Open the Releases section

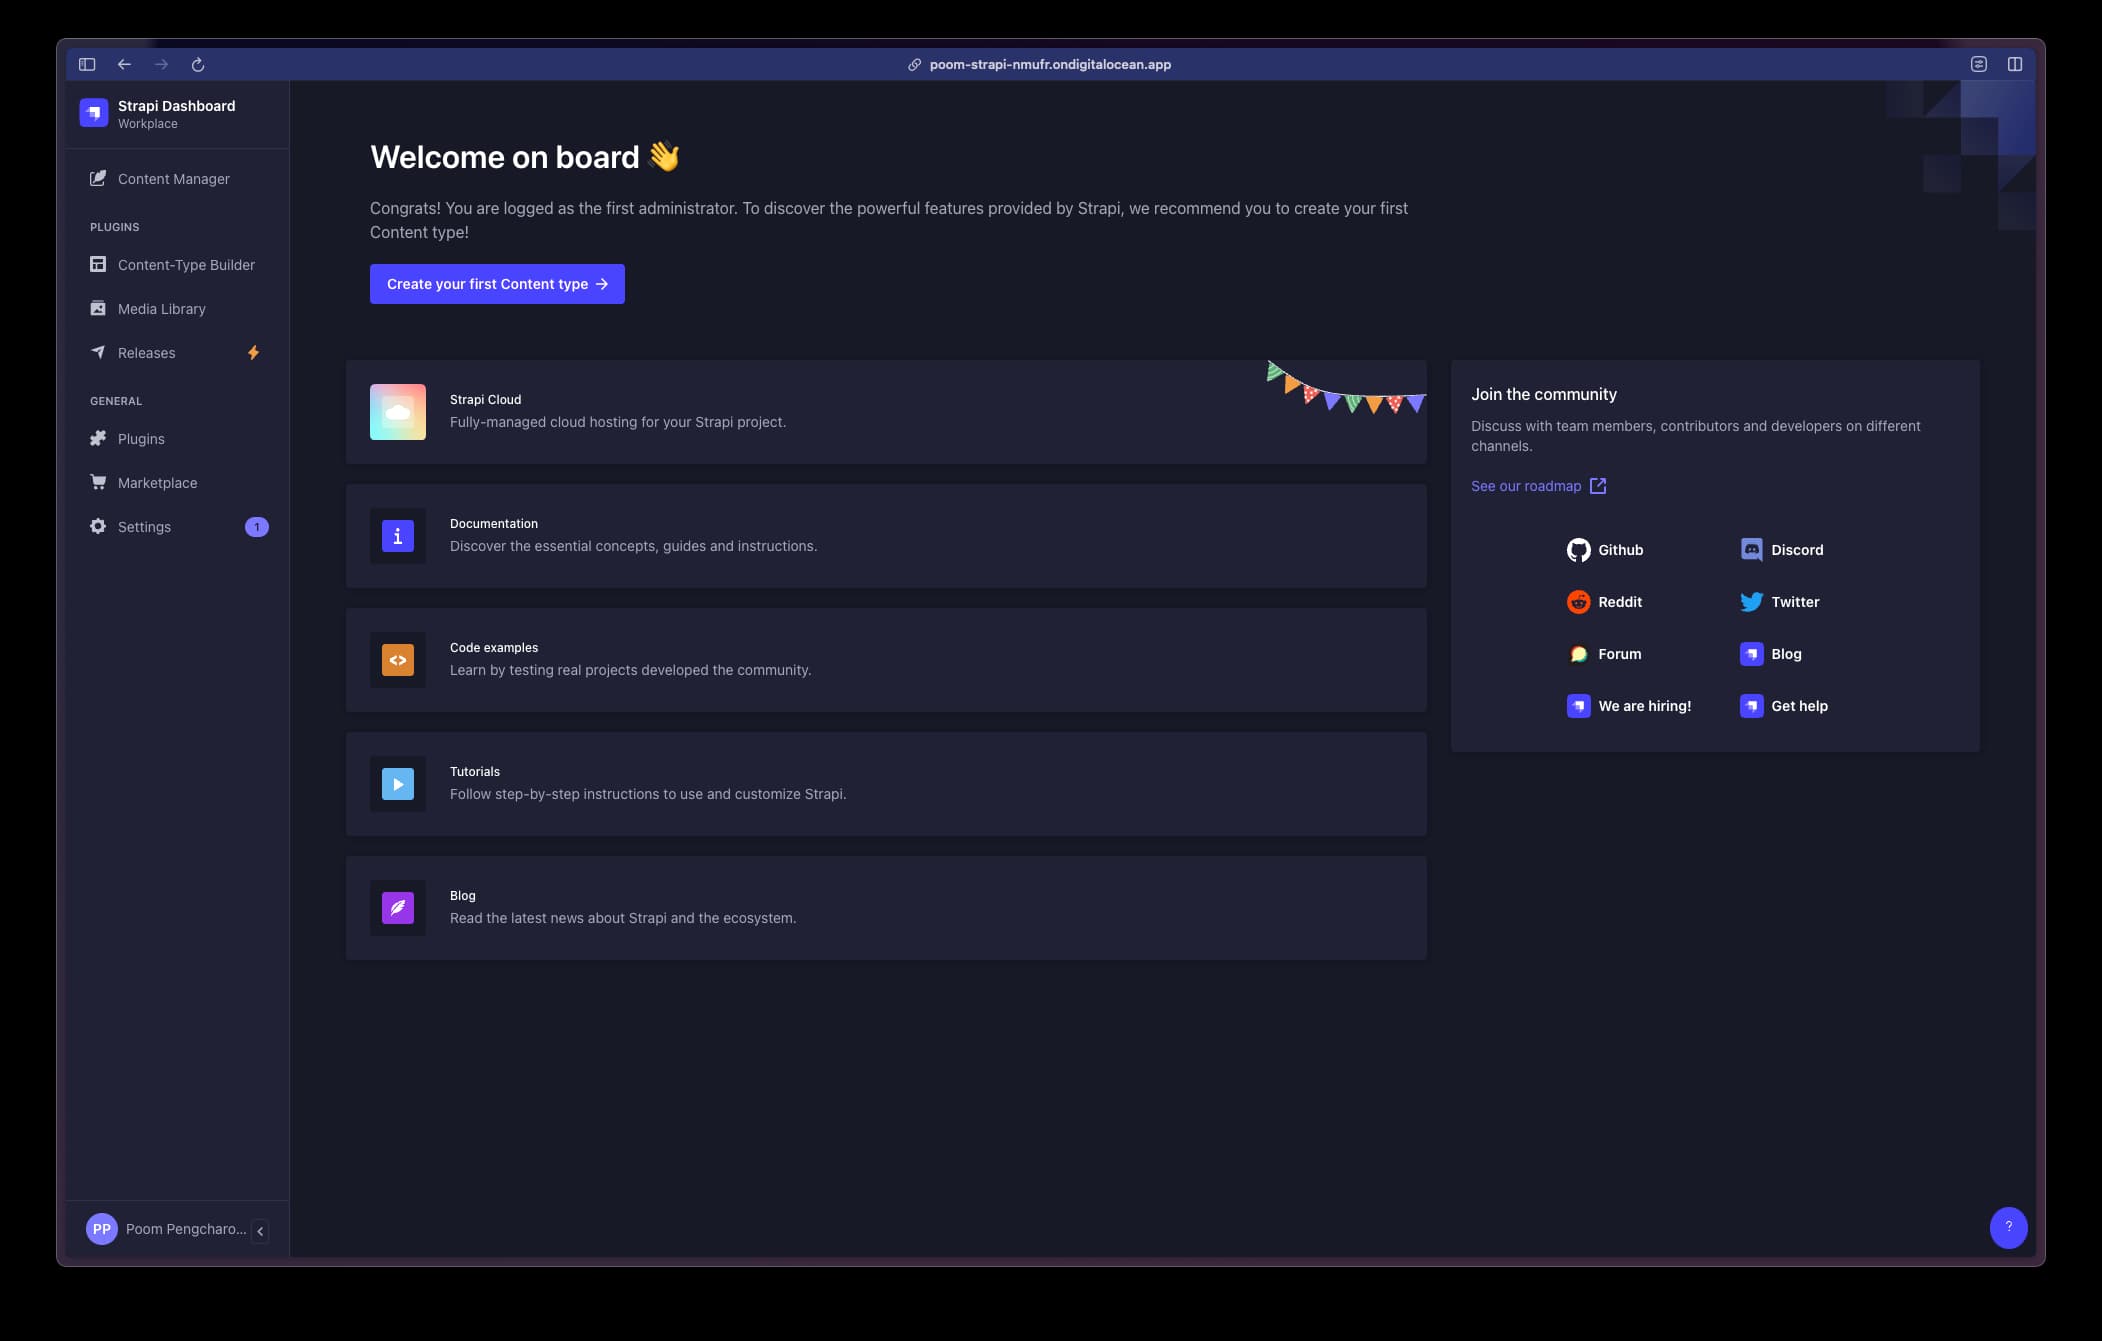[146, 353]
